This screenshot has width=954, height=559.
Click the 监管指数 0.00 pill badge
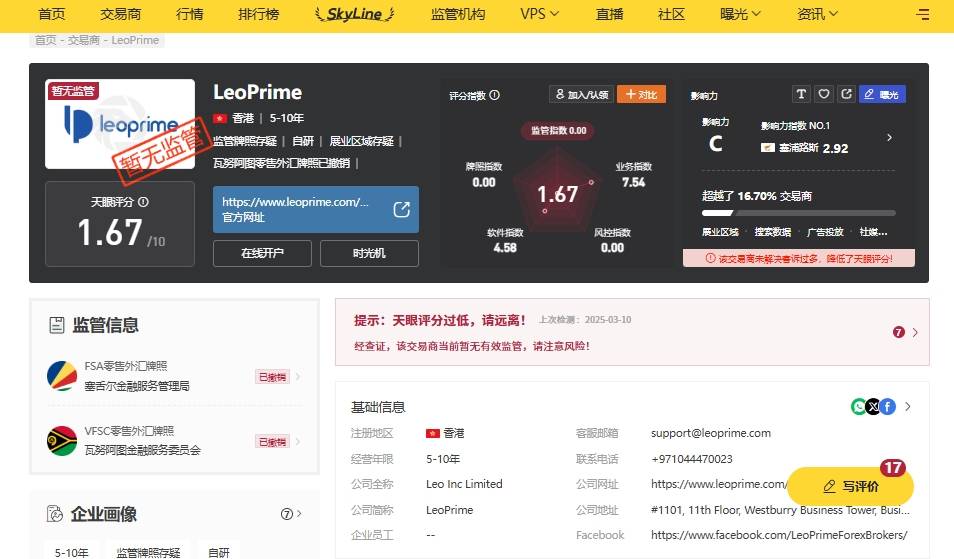[x=558, y=130]
